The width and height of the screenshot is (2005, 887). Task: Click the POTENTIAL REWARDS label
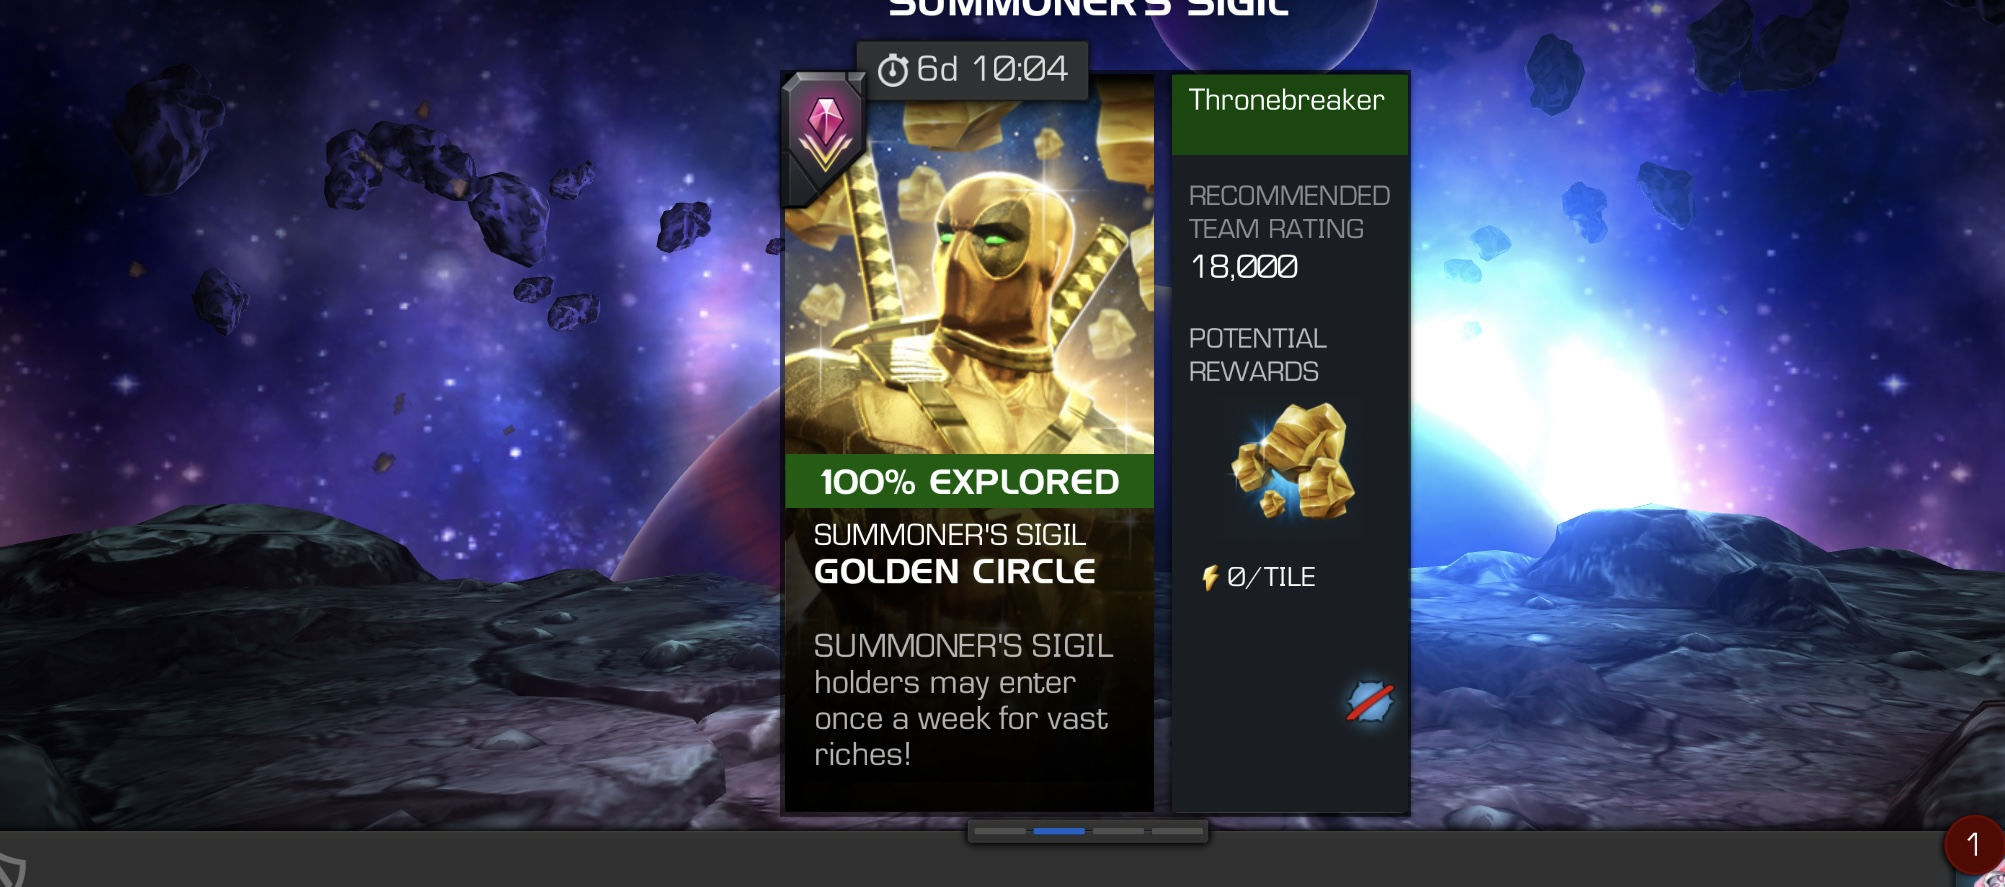tap(1258, 355)
